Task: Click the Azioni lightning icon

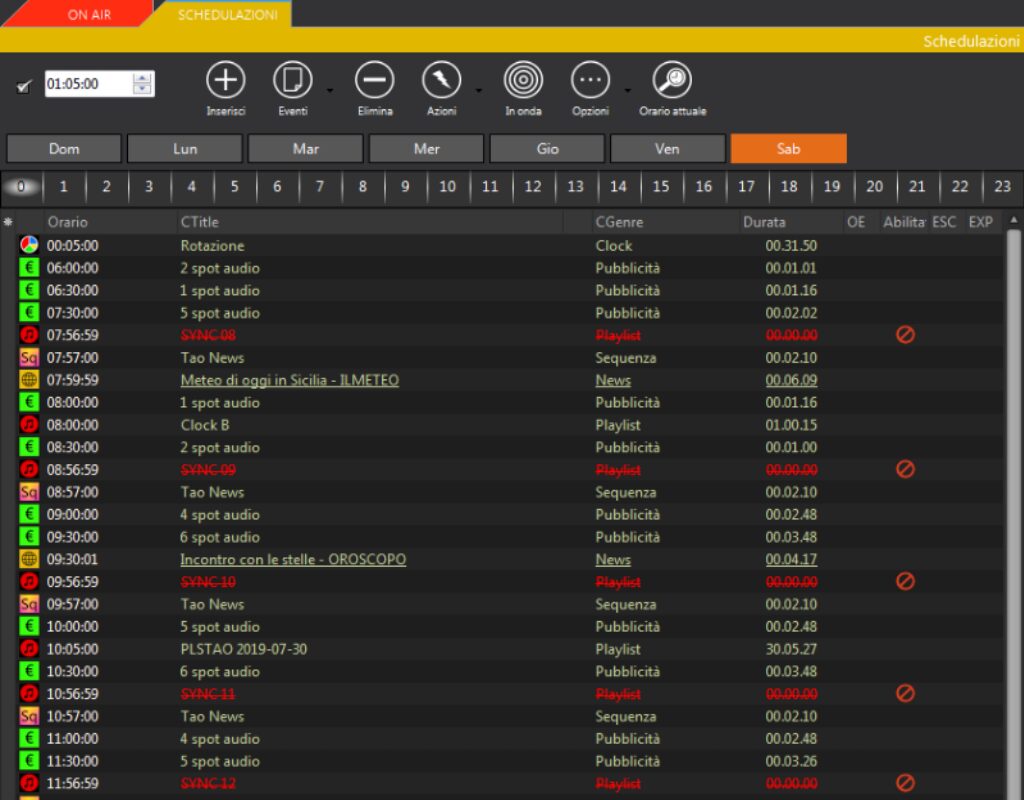Action: [441, 80]
